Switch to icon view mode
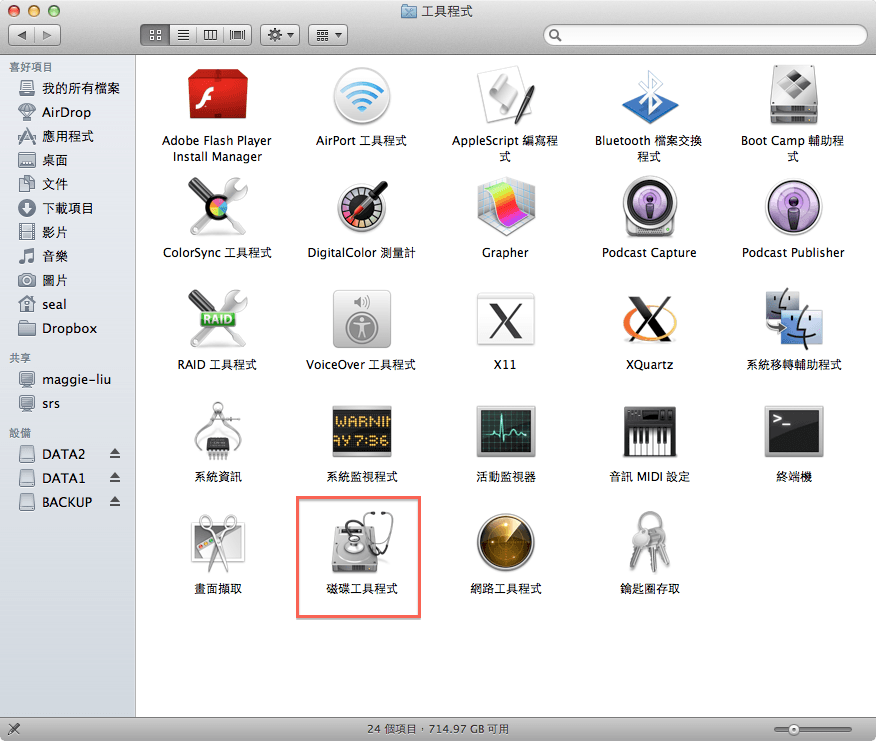The width and height of the screenshot is (876, 741). point(155,35)
